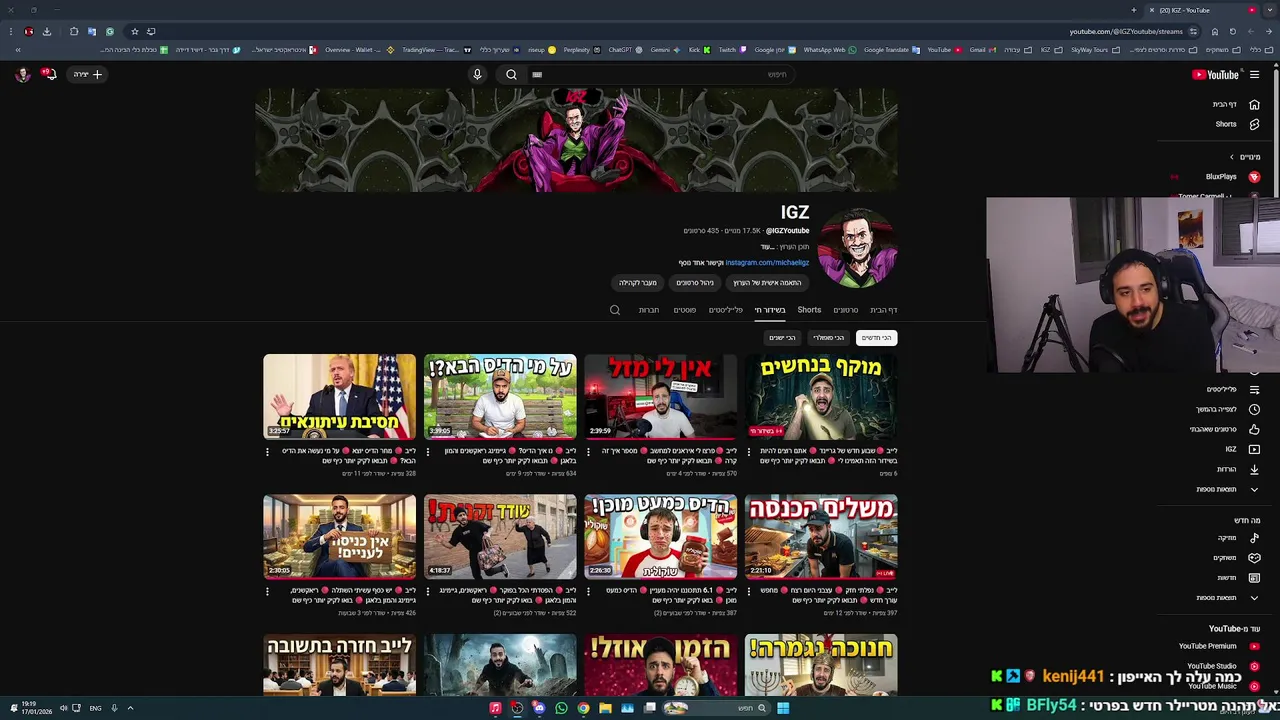Open the park bench 3:39:05 thumbnail
Viewport: 1280px width, 720px height.
click(x=500, y=397)
